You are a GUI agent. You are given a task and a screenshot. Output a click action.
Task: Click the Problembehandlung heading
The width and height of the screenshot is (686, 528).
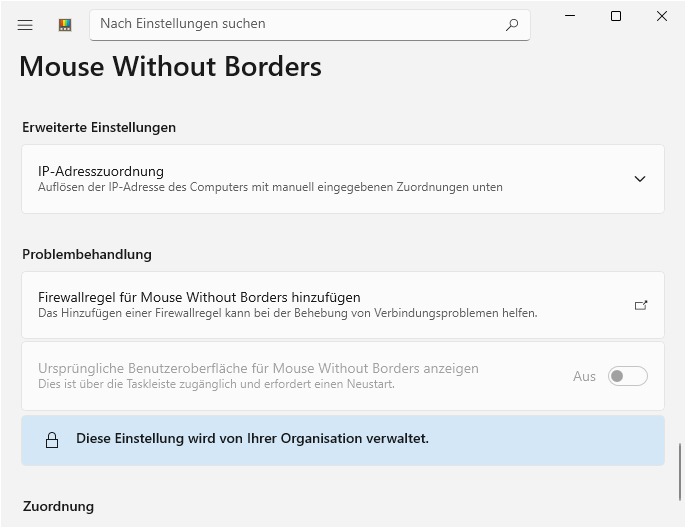tap(87, 254)
